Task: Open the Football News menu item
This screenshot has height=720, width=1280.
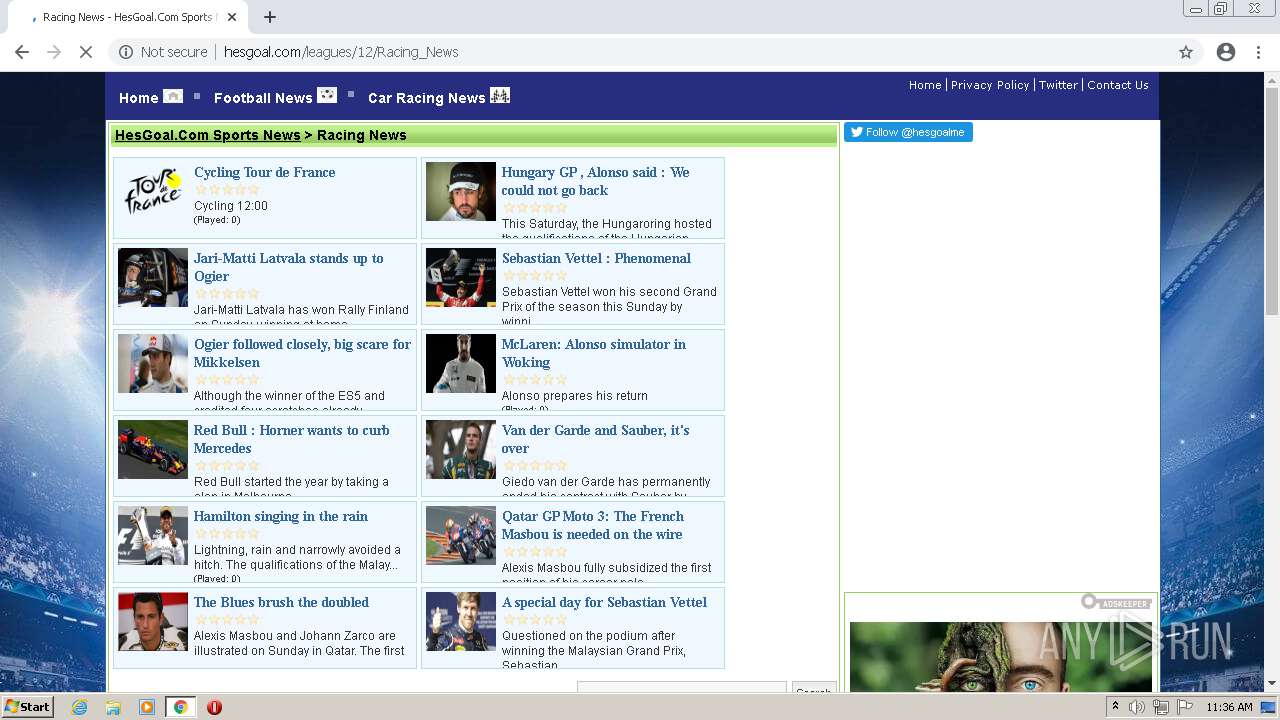Action: click(263, 98)
